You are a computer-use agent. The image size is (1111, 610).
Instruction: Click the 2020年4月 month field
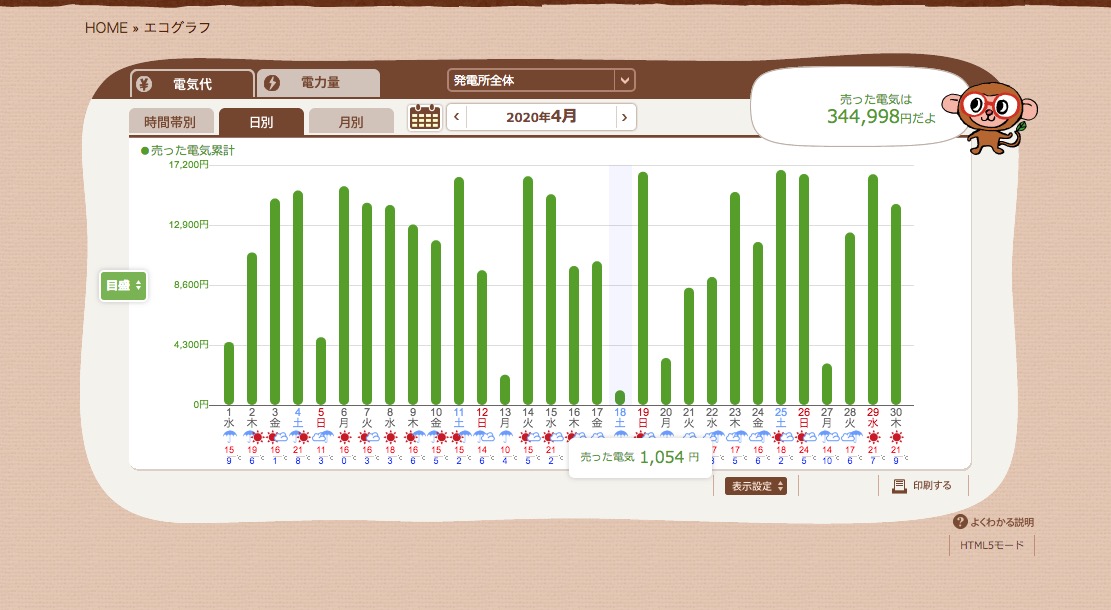pyautogui.click(x=541, y=117)
